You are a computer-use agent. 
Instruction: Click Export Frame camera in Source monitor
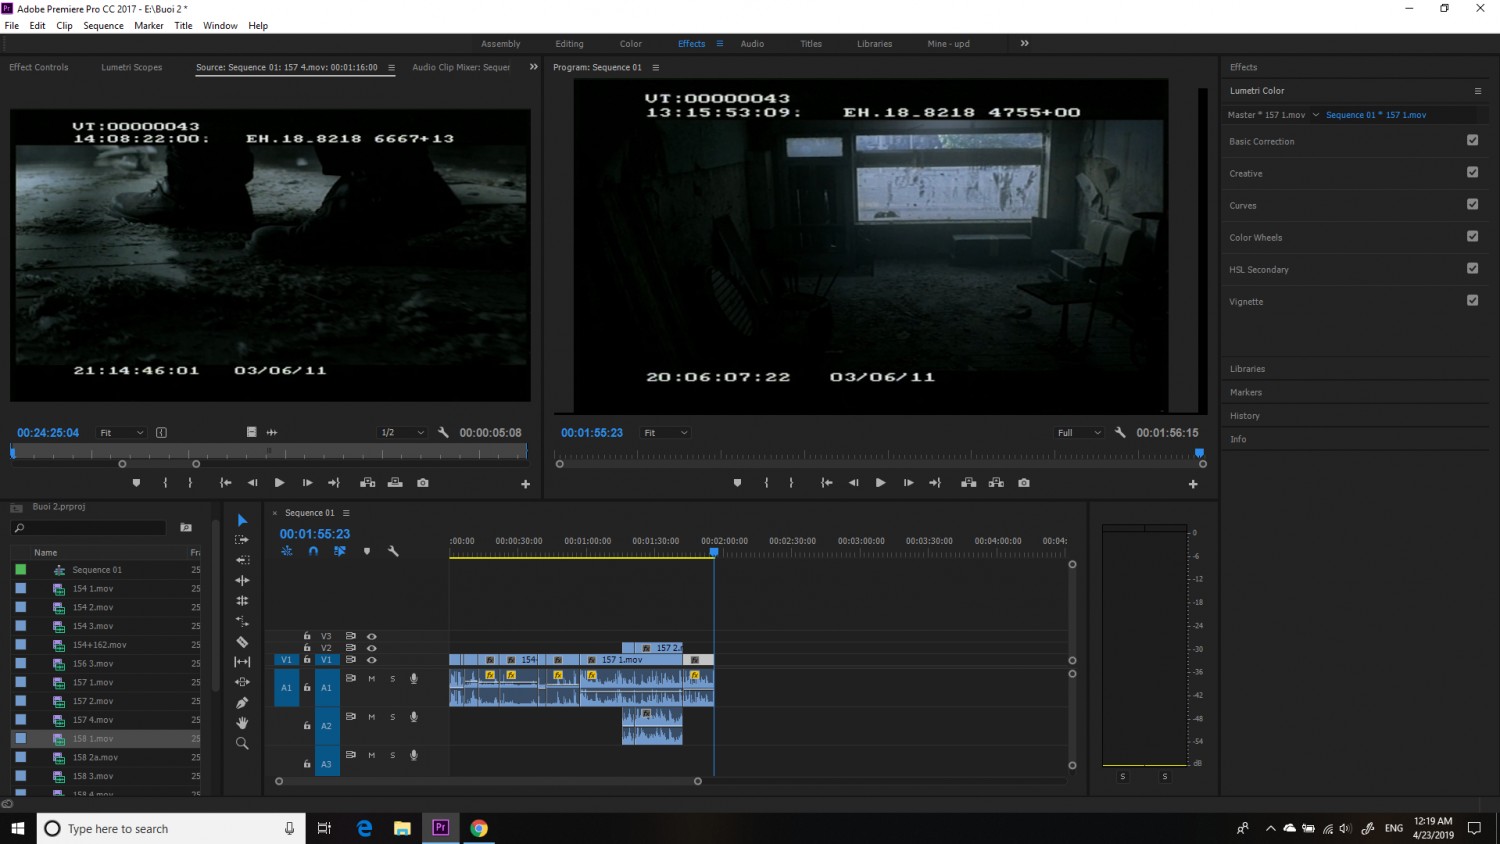tap(423, 483)
